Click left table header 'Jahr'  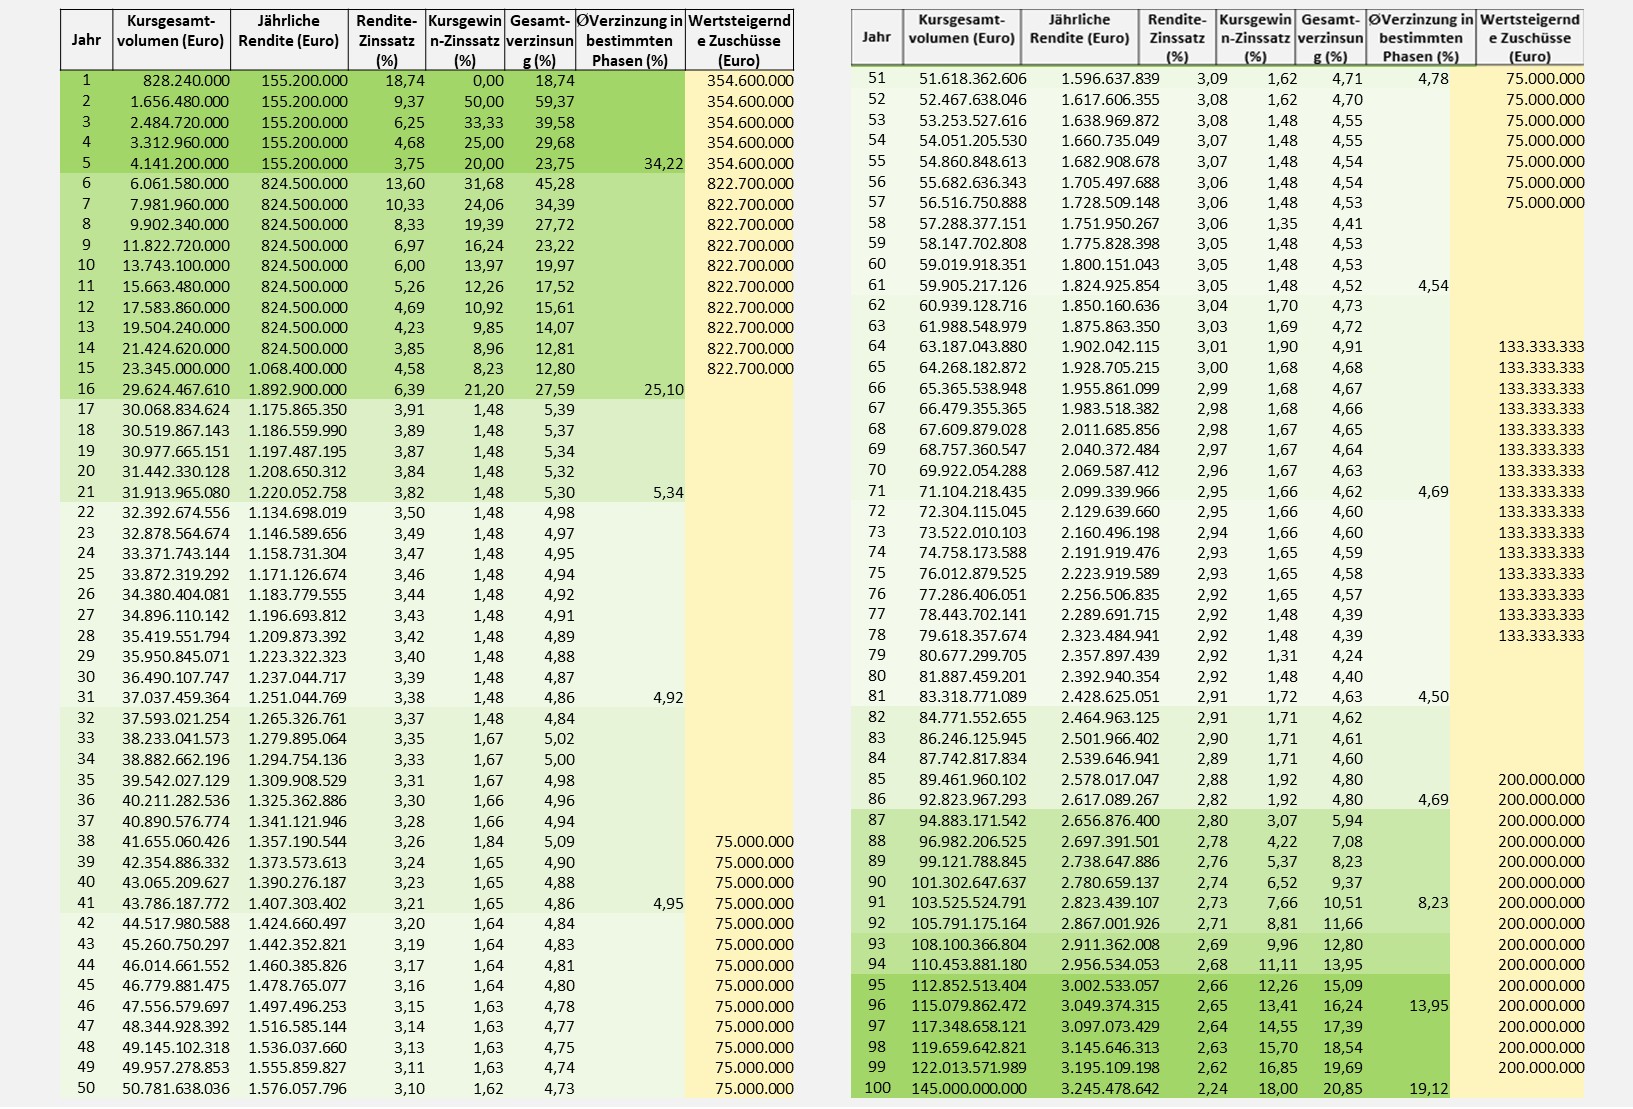[x=86, y=40]
